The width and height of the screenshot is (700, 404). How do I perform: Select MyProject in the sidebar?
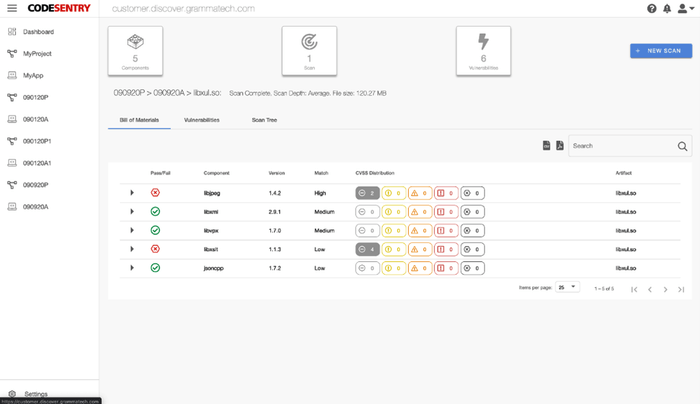[37, 54]
